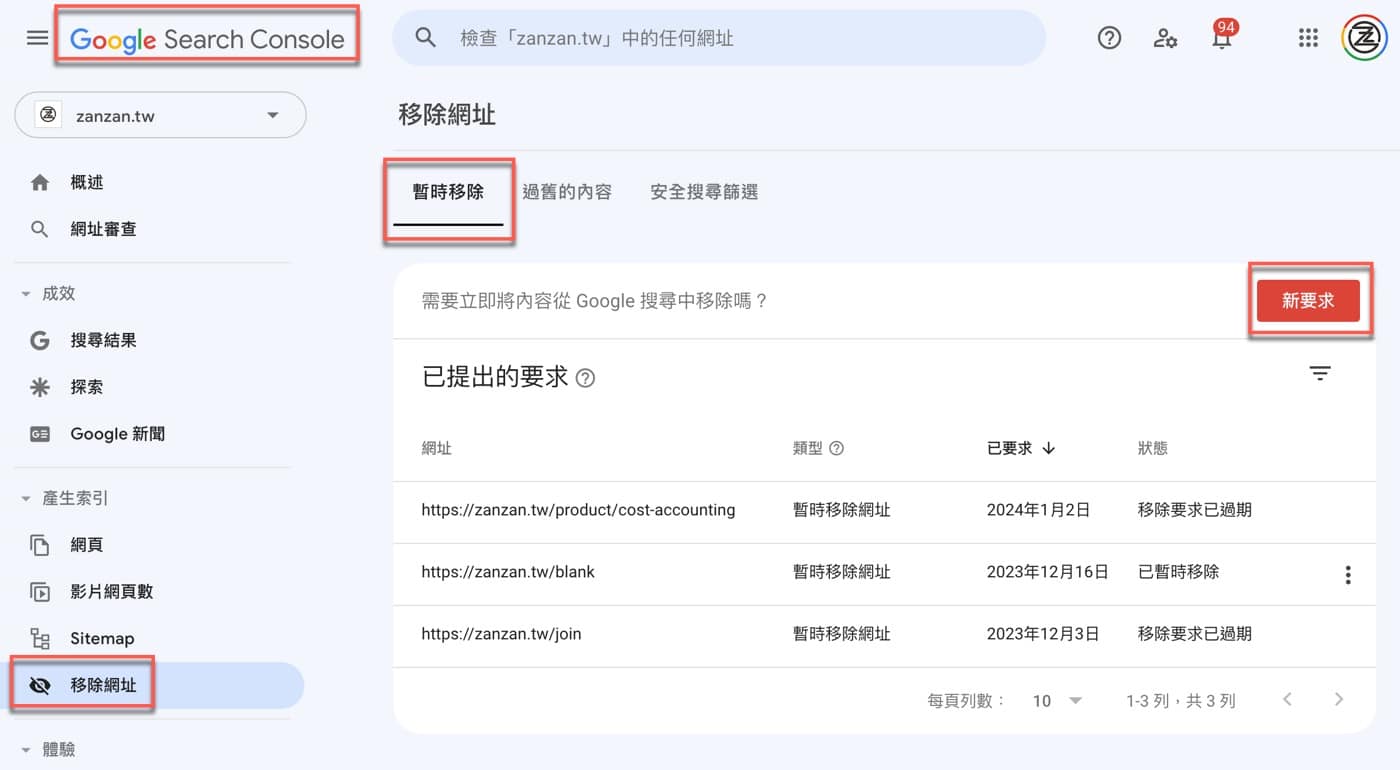Image resolution: width=1400 pixels, height=770 pixels.
Task: Click the Google G icon for 搜尋結果
Action: (40, 341)
